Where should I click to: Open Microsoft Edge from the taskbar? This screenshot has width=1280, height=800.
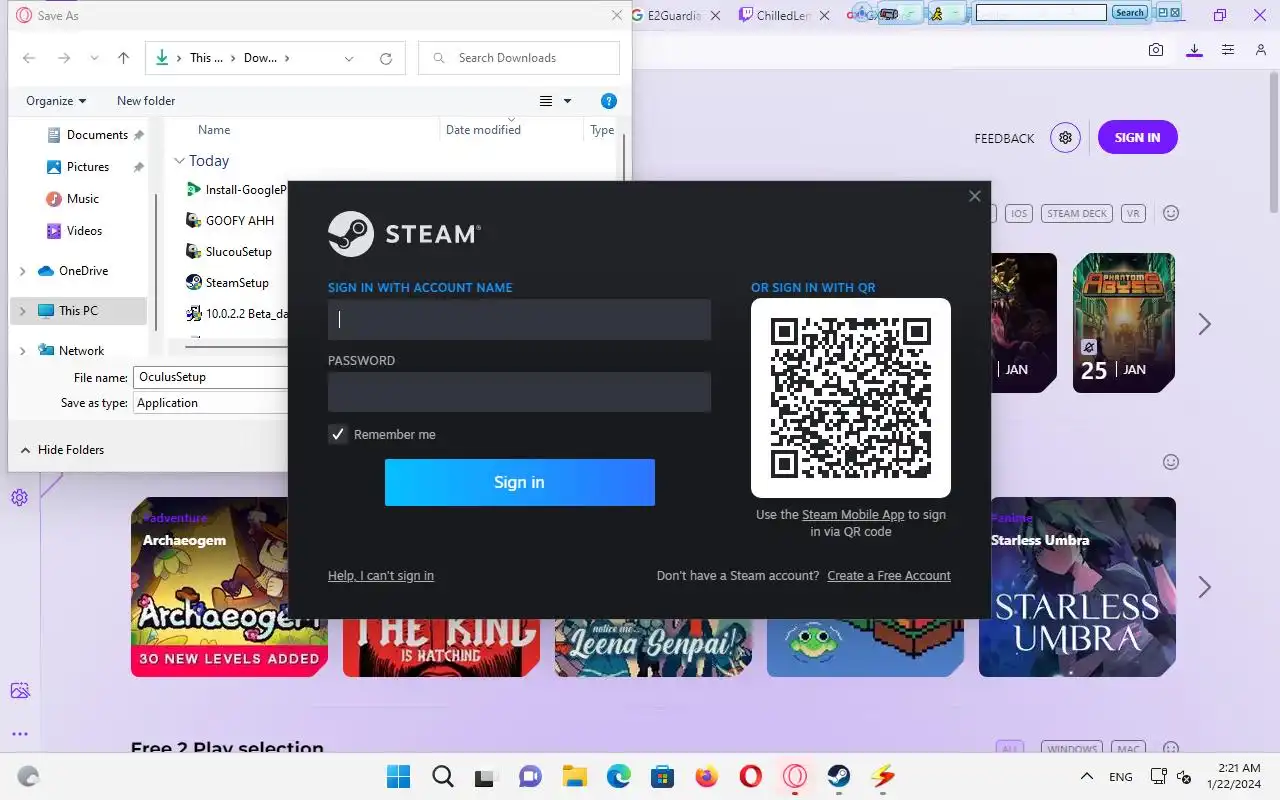tap(618, 776)
